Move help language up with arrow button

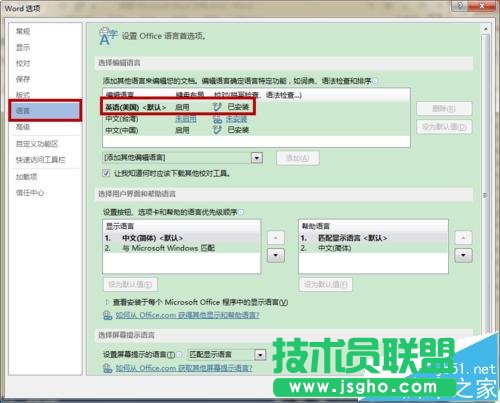tap(463, 238)
